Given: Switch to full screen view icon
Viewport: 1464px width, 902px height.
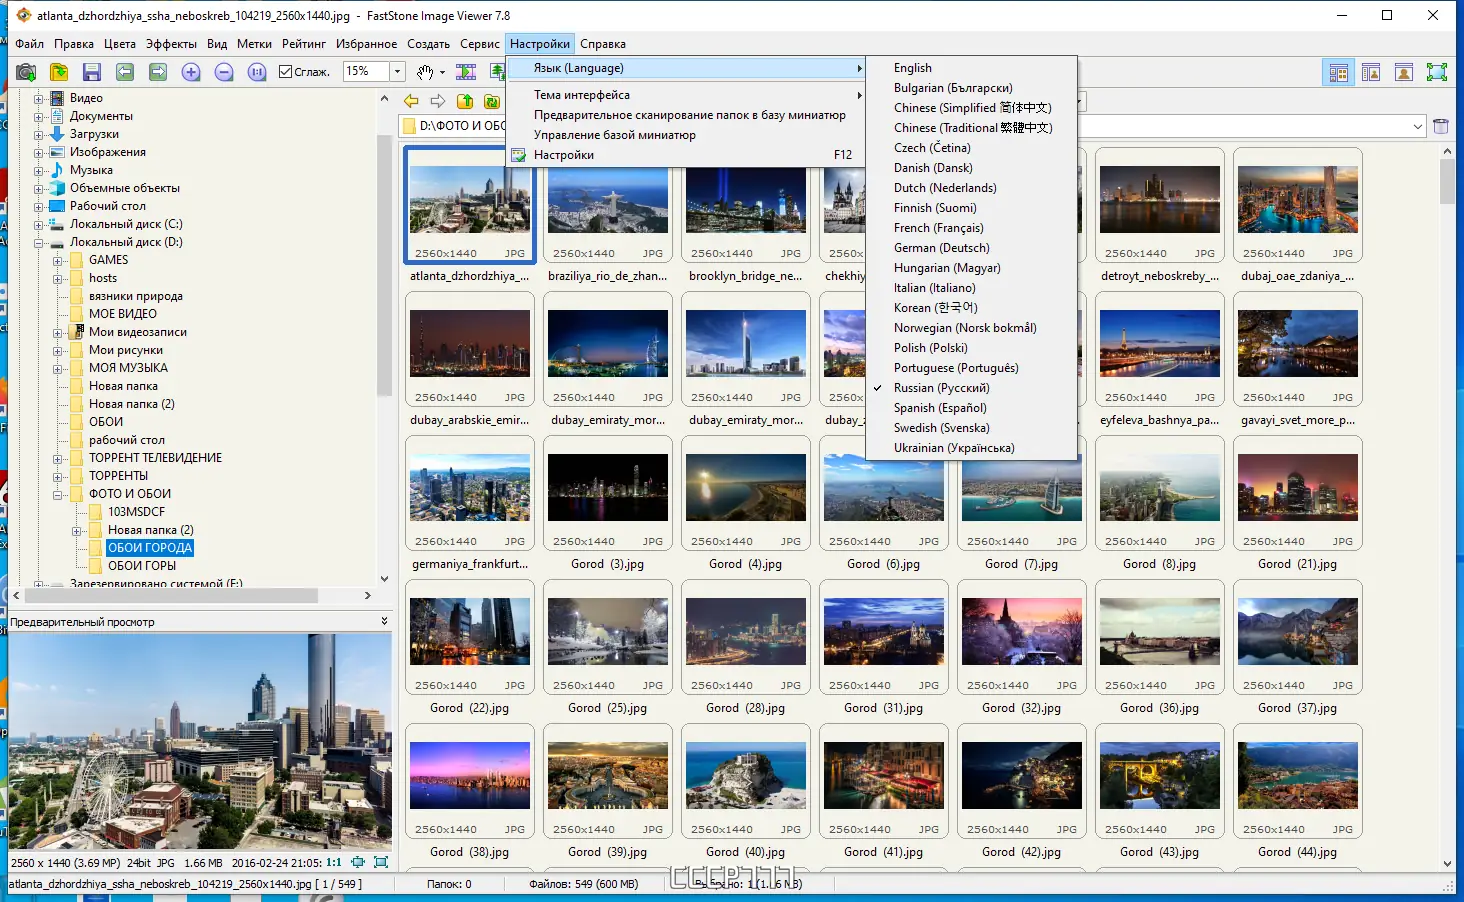Looking at the screenshot, I should [1436, 72].
